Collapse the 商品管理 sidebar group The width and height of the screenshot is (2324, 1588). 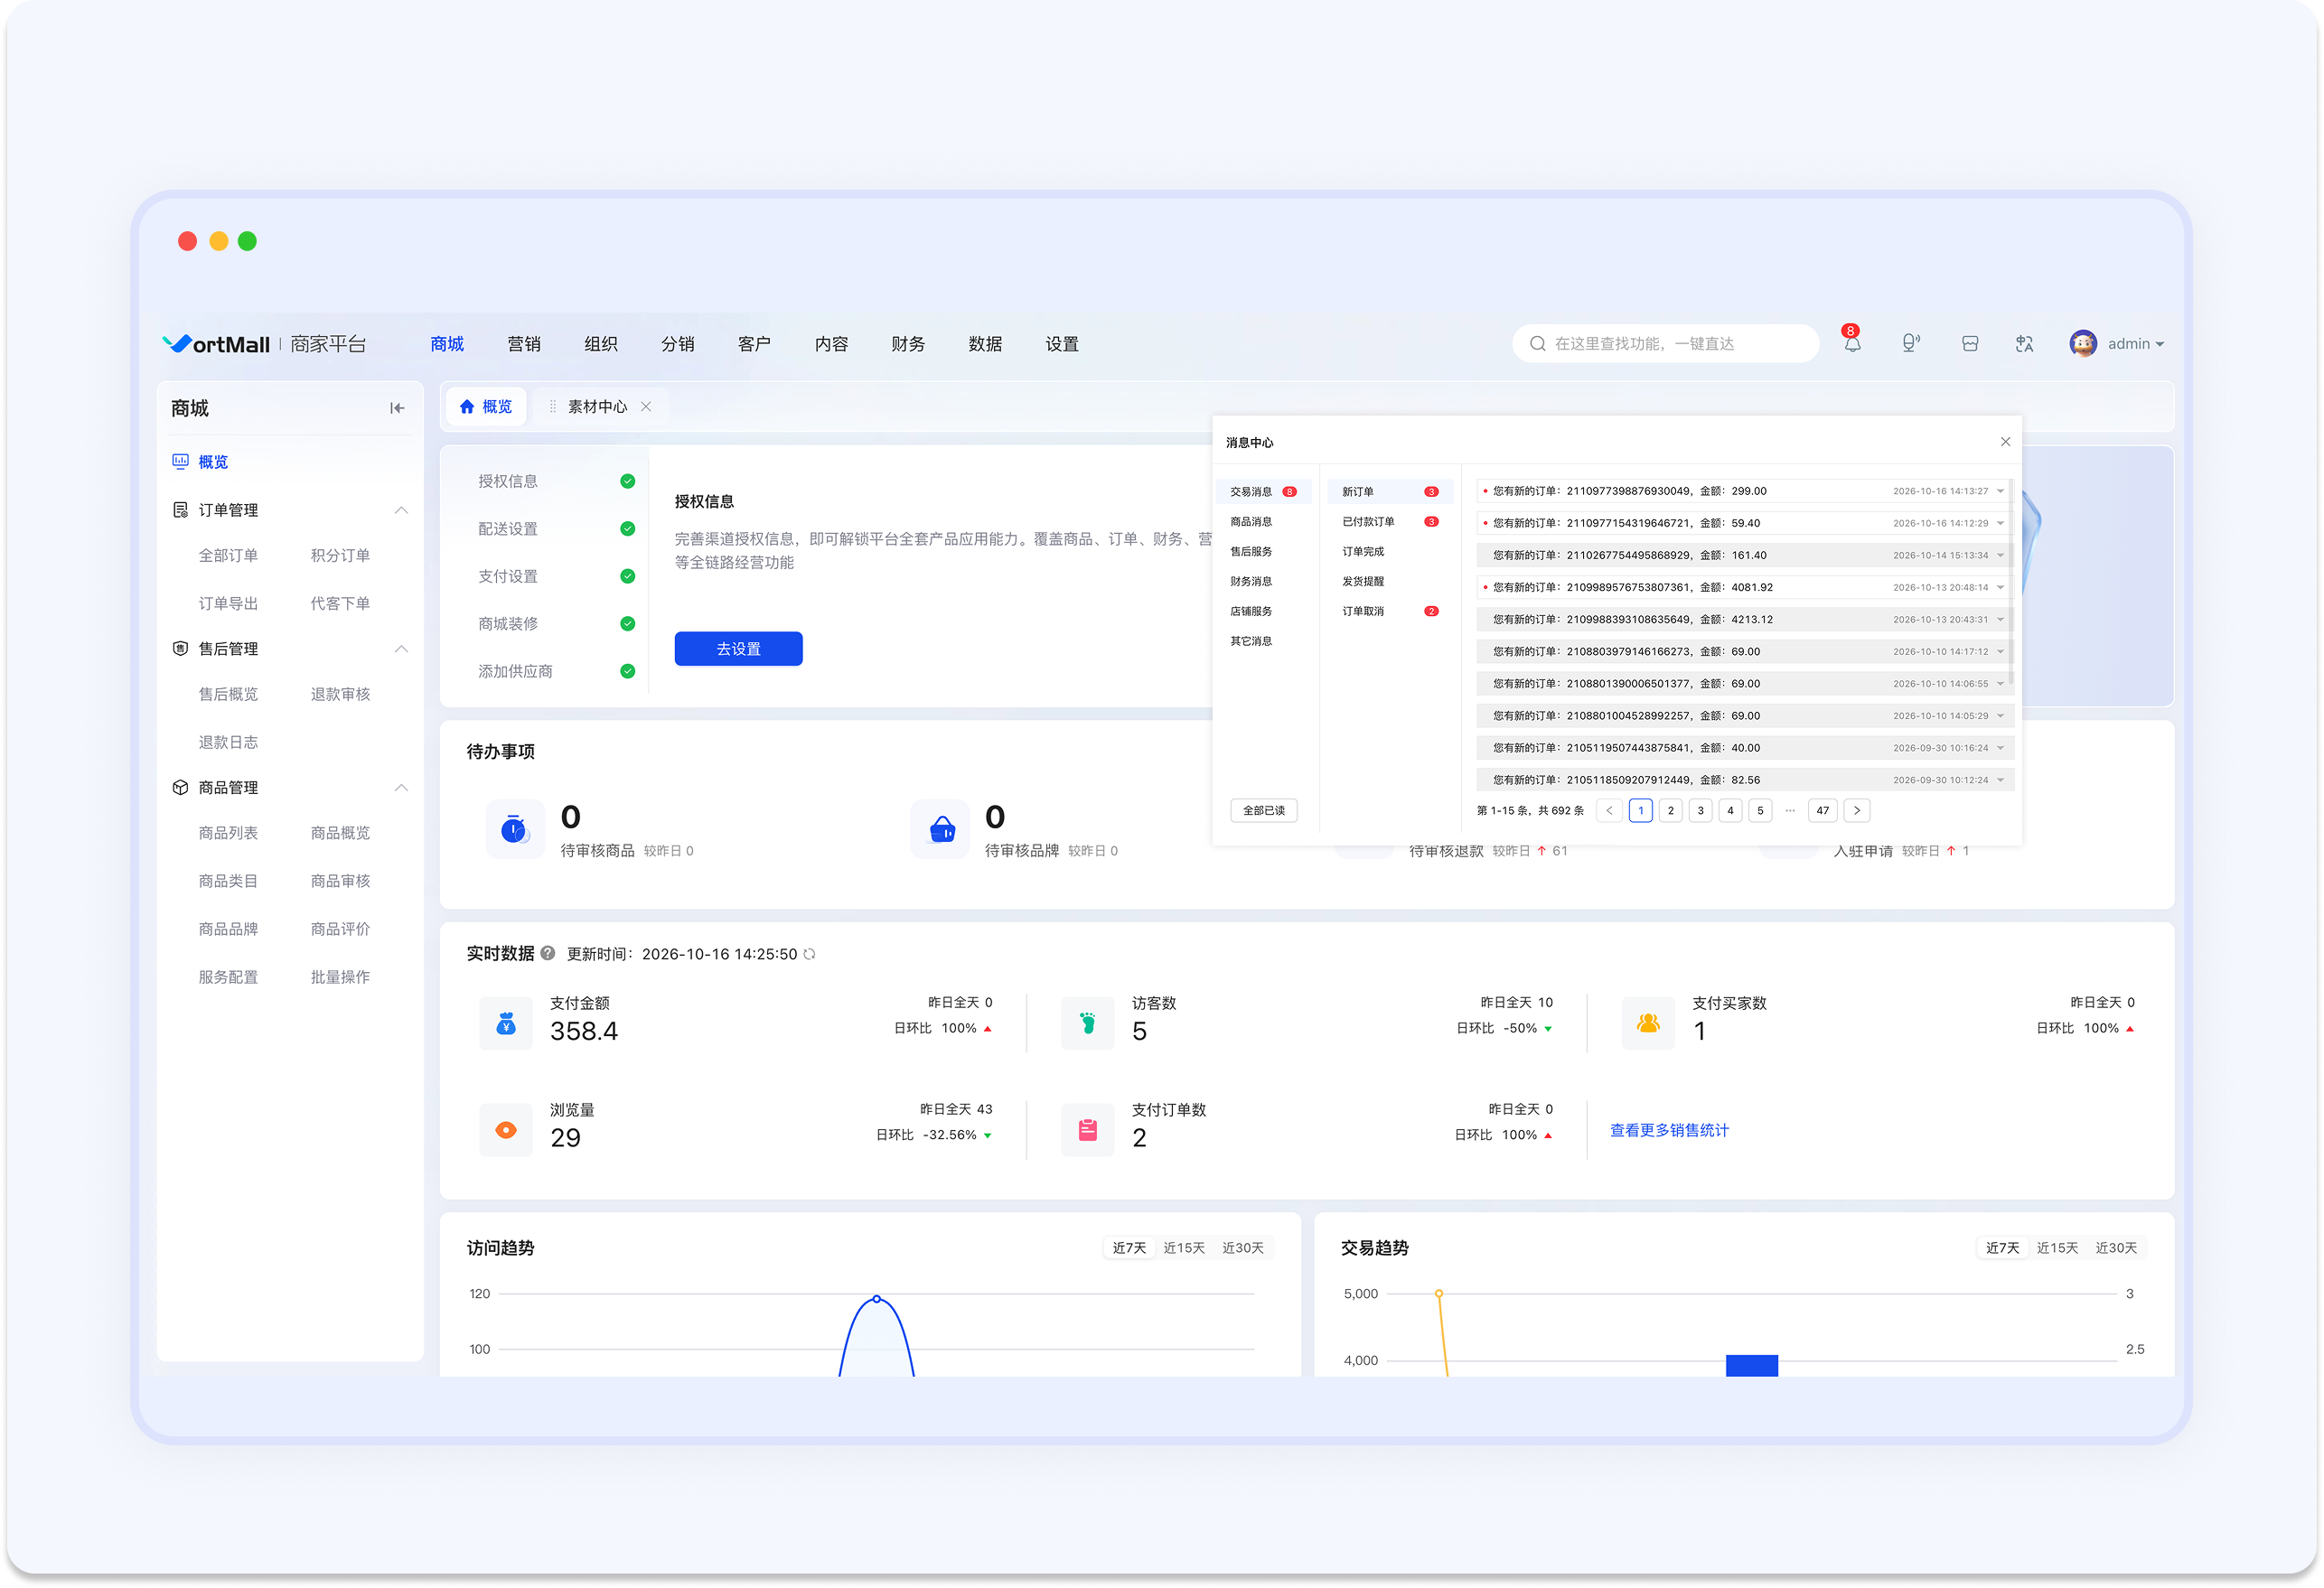(x=401, y=788)
